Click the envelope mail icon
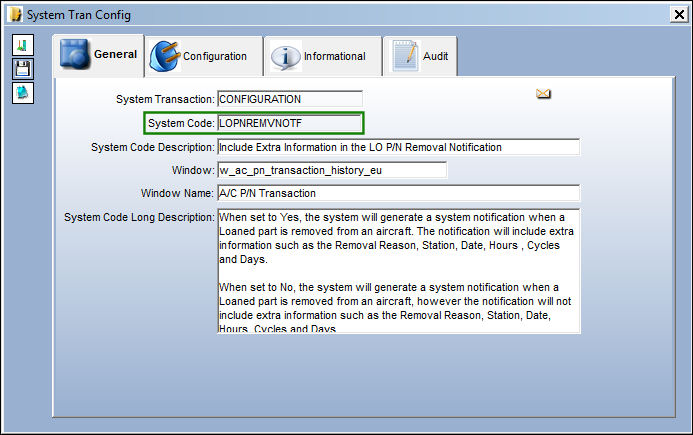Image resolution: width=693 pixels, height=435 pixels. pyautogui.click(x=543, y=94)
